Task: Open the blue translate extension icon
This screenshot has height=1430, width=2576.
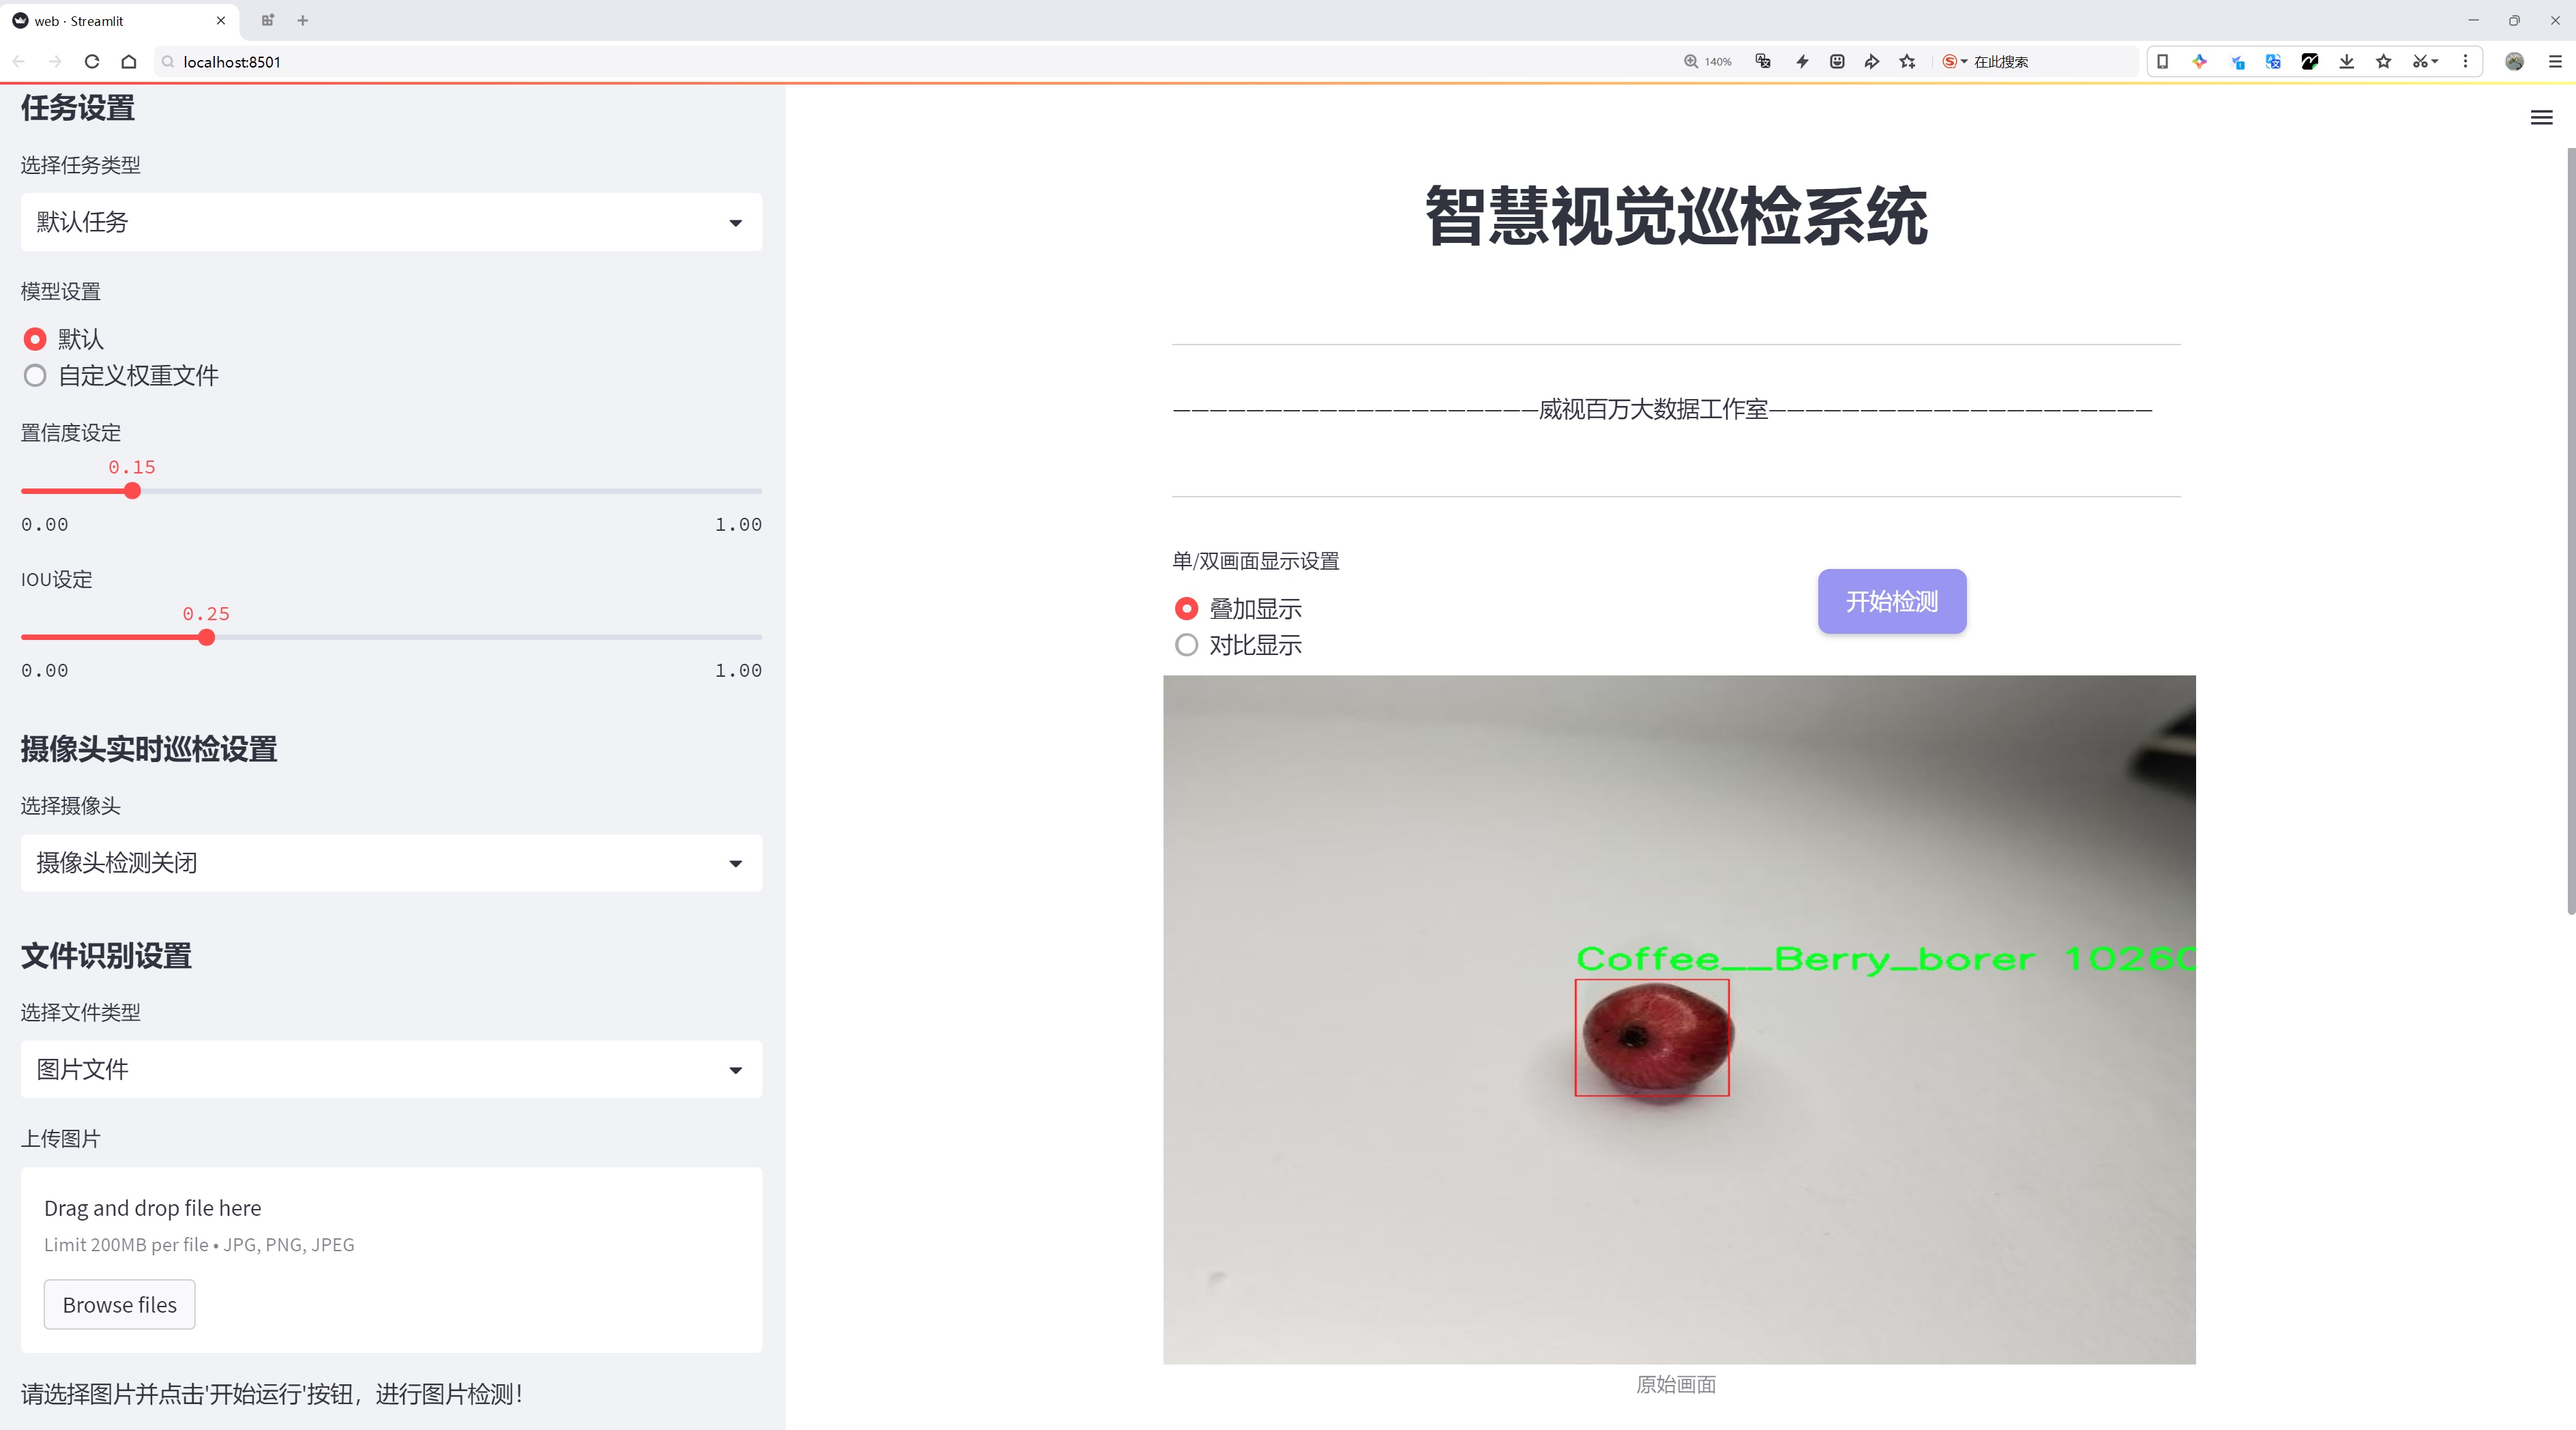Action: pyautogui.click(x=2273, y=61)
